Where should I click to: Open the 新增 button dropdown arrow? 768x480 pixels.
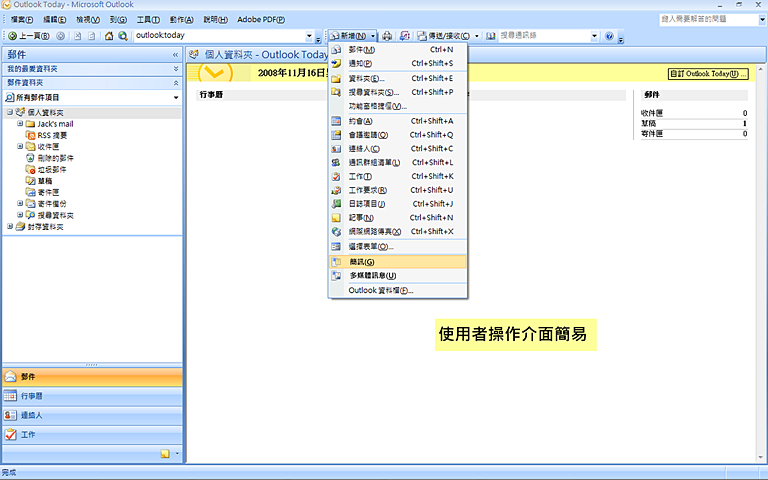(373, 36)
